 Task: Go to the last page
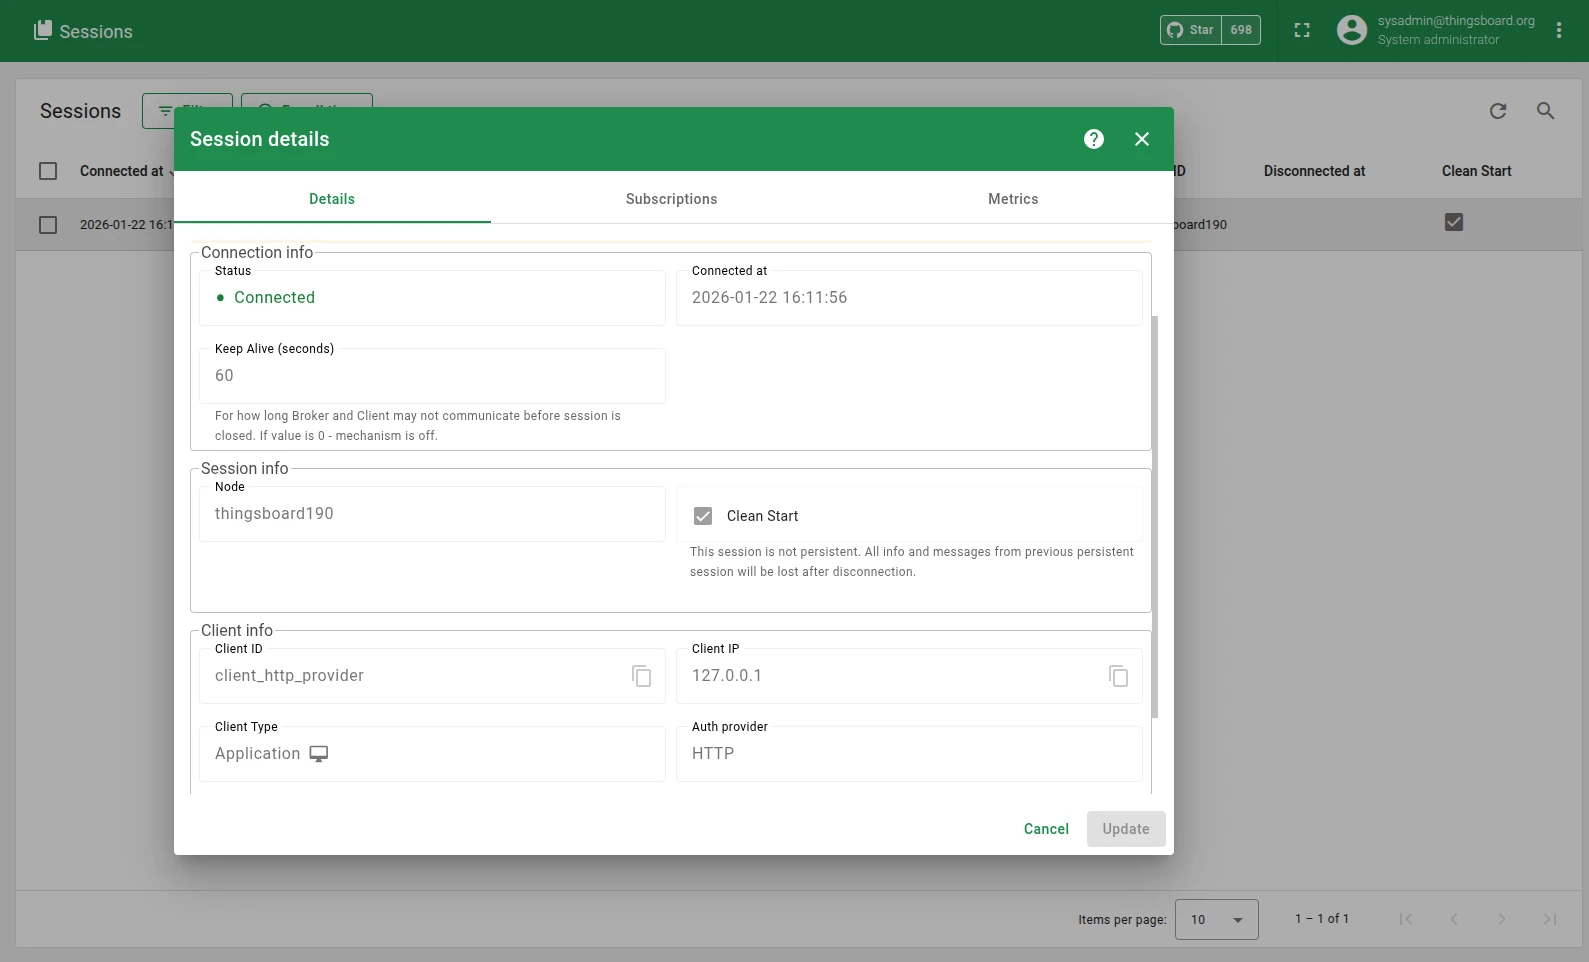1550,919
